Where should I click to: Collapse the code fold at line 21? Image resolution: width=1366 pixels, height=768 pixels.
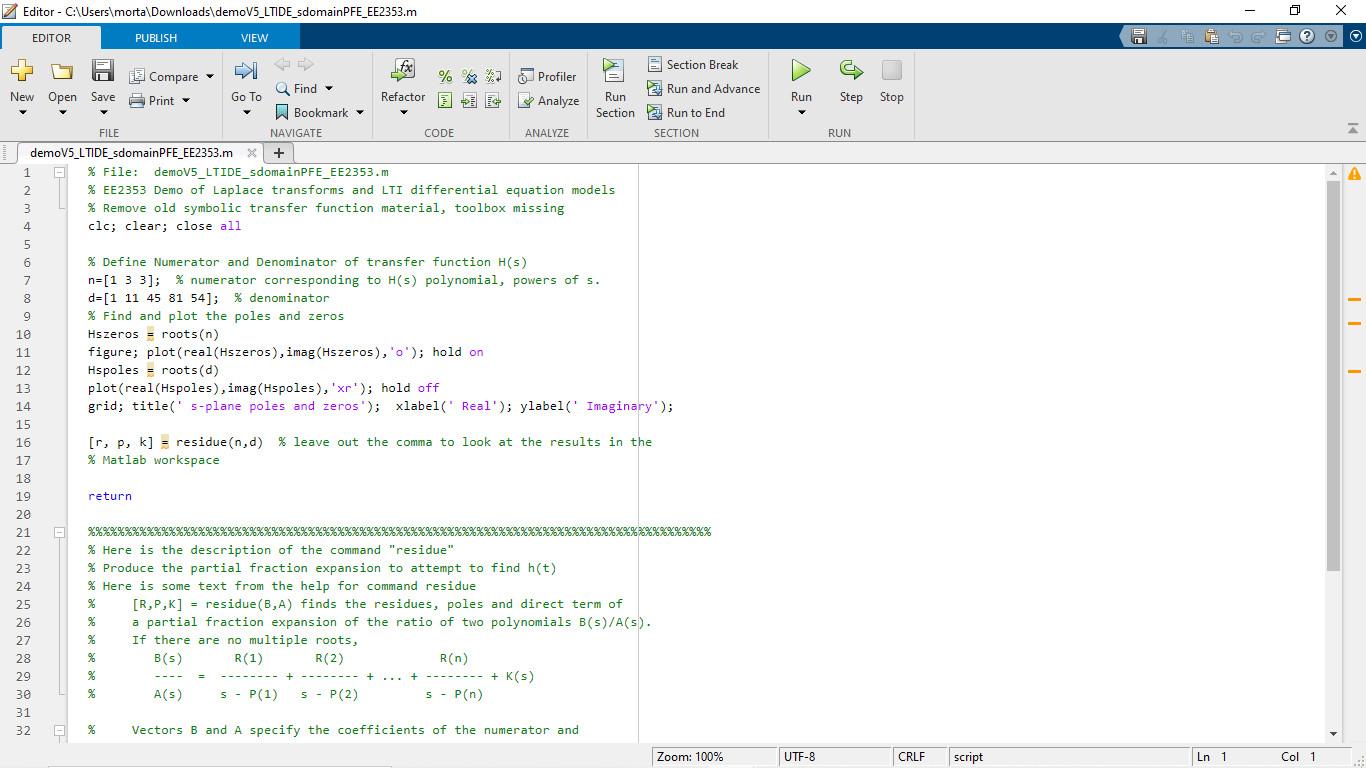pyautogui.click(x=59, y=532)
